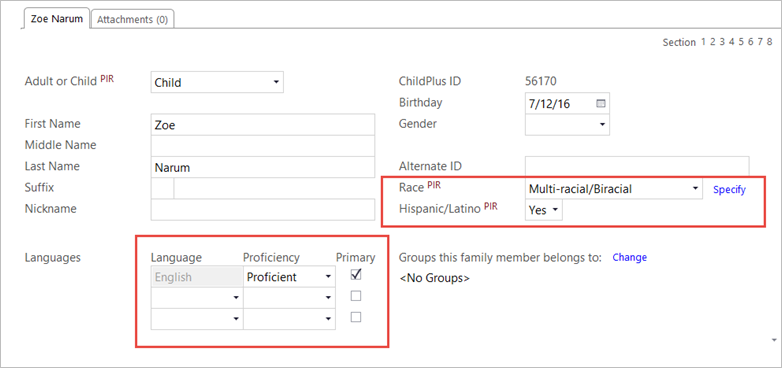Select a language in second row dropdown

[197, 298]
